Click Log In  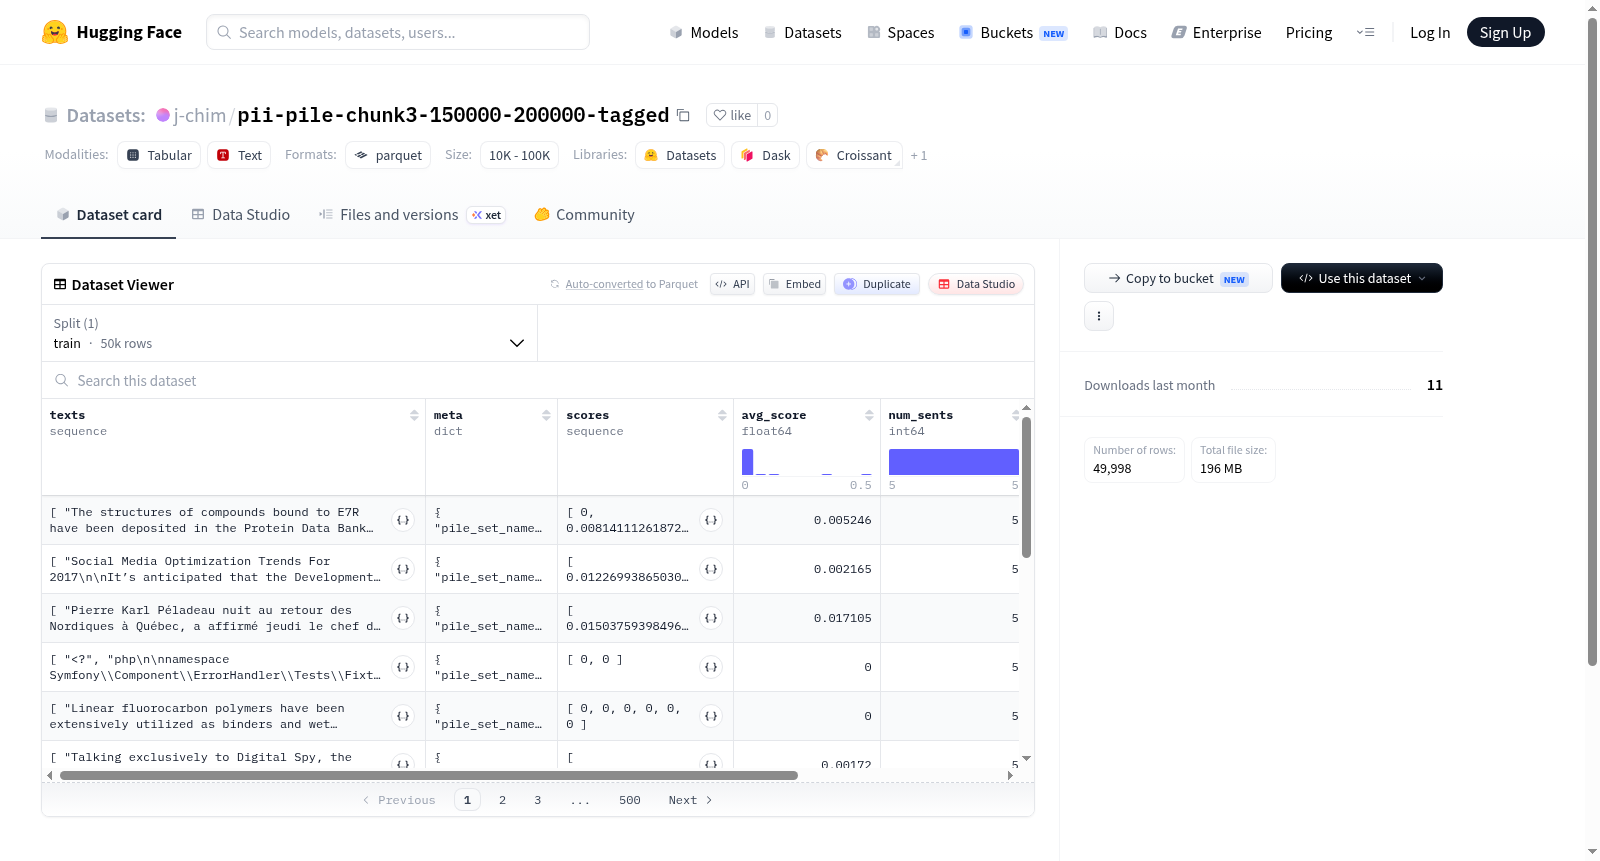click(x=1430, y=32)
